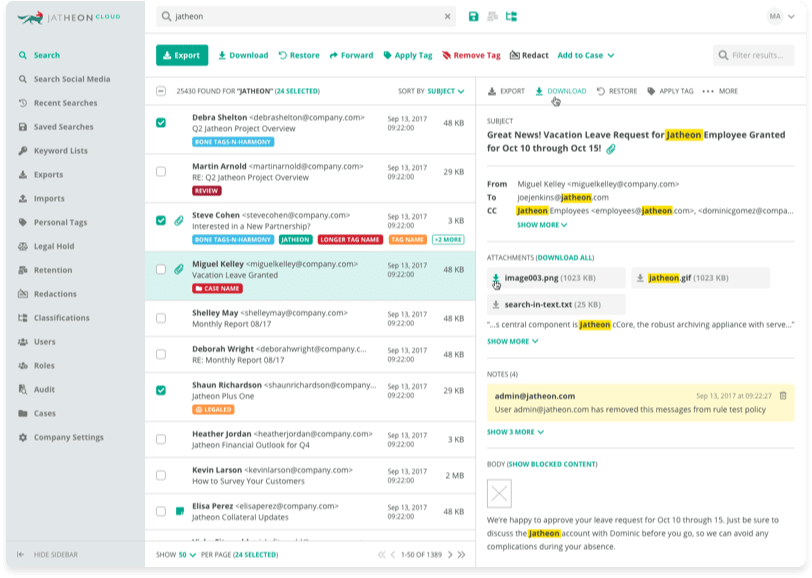Screen dimensions: 812x578
Task: Check the Shelley May email checkbox
Action: (161, 318)
